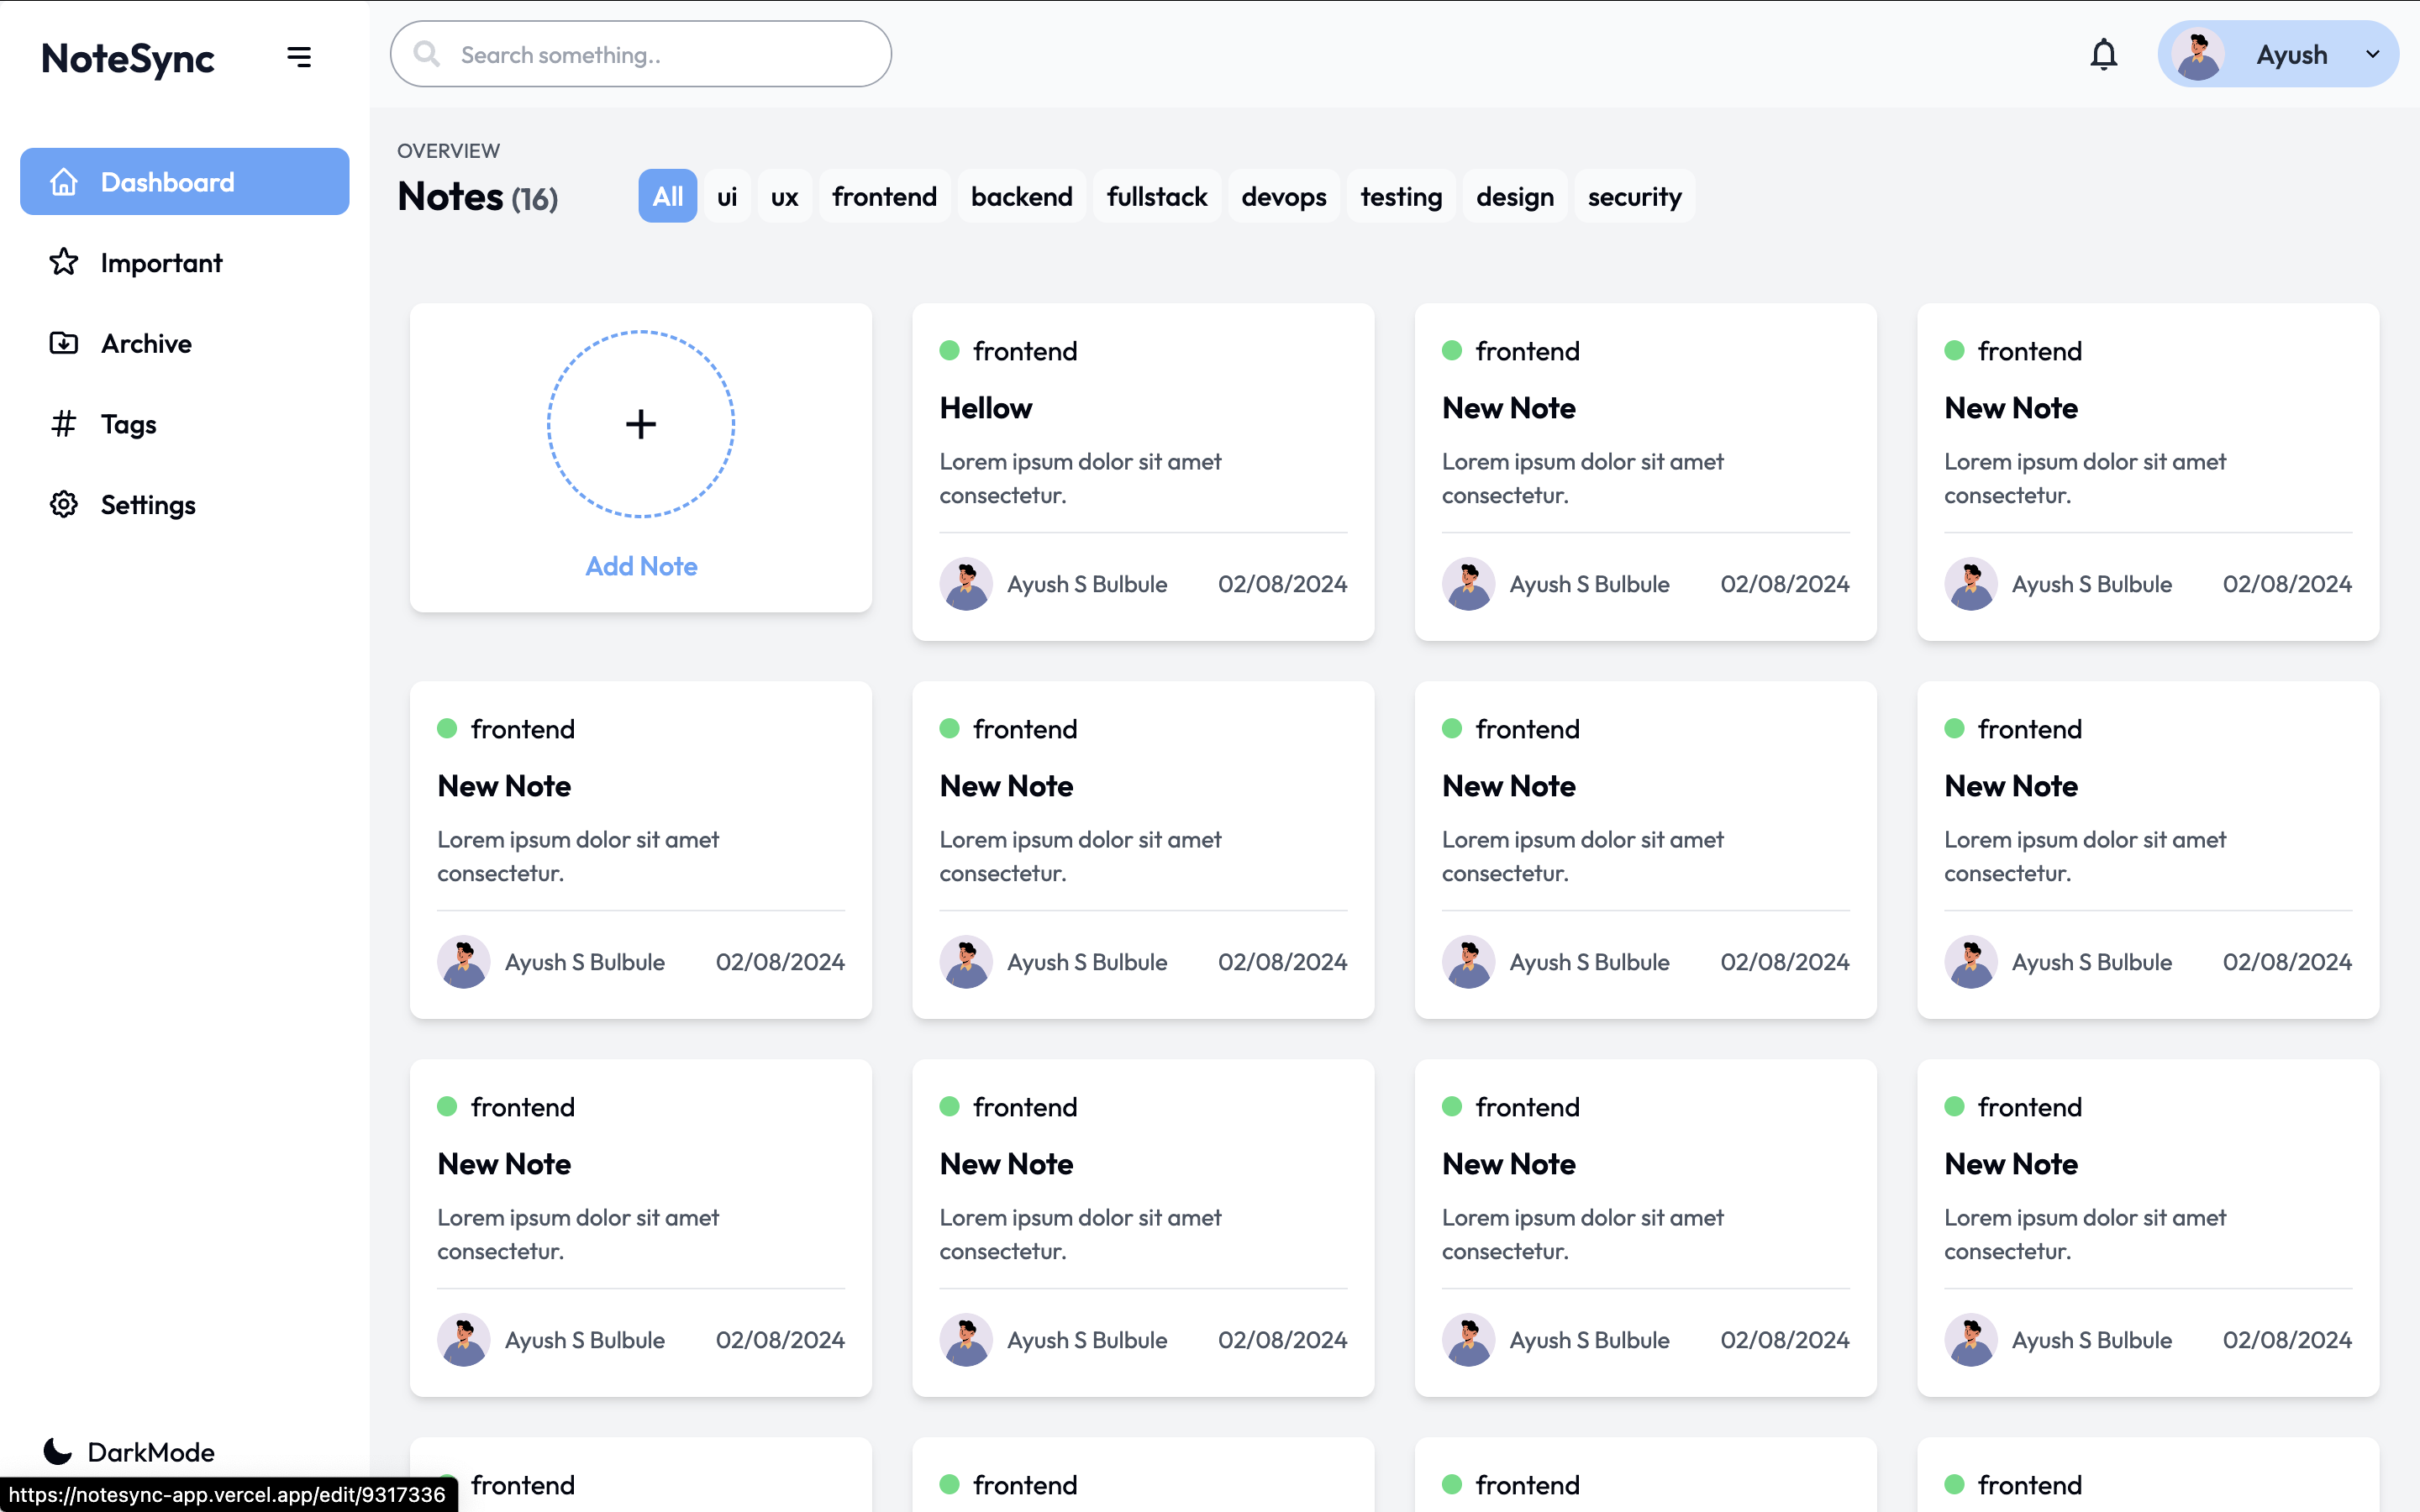2420x1512 pixels.
Task: Click the date on the Hellow note
Action: coord(1282,584)
